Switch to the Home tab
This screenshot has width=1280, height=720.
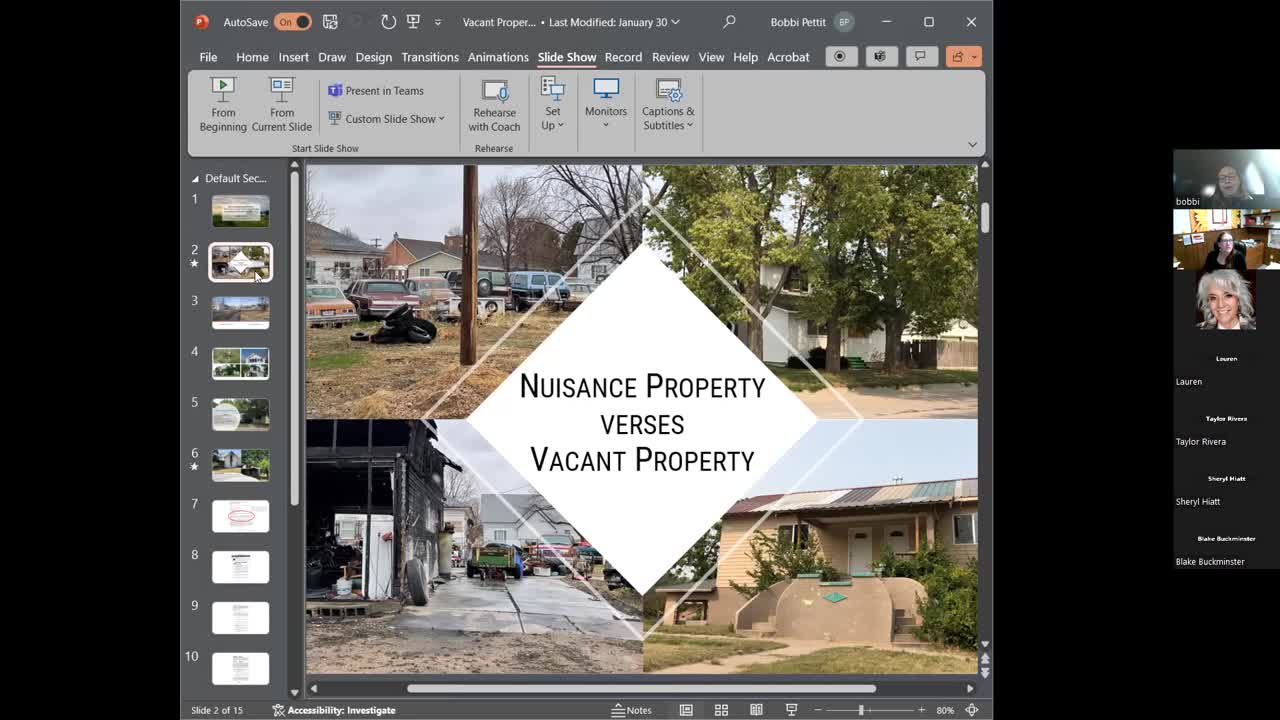tap(252, 57)
